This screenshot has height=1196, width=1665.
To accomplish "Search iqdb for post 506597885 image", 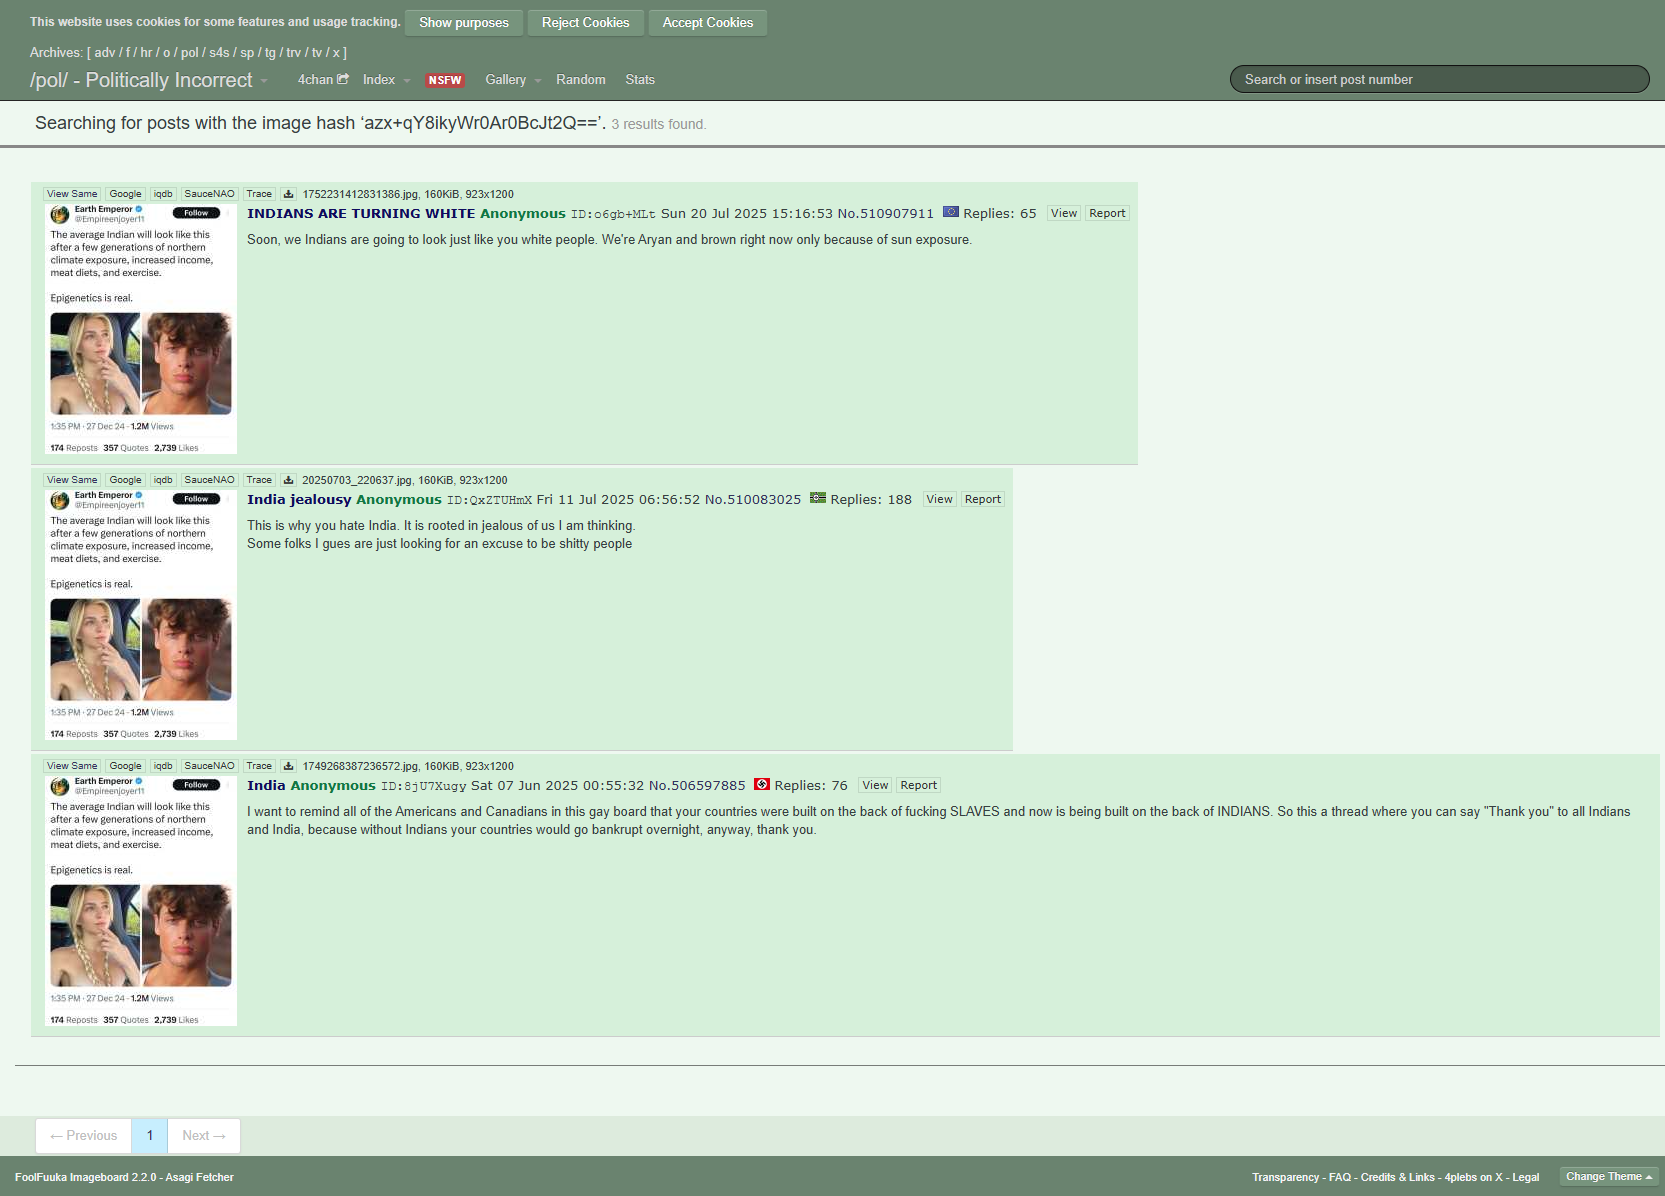I will [163, 766].
